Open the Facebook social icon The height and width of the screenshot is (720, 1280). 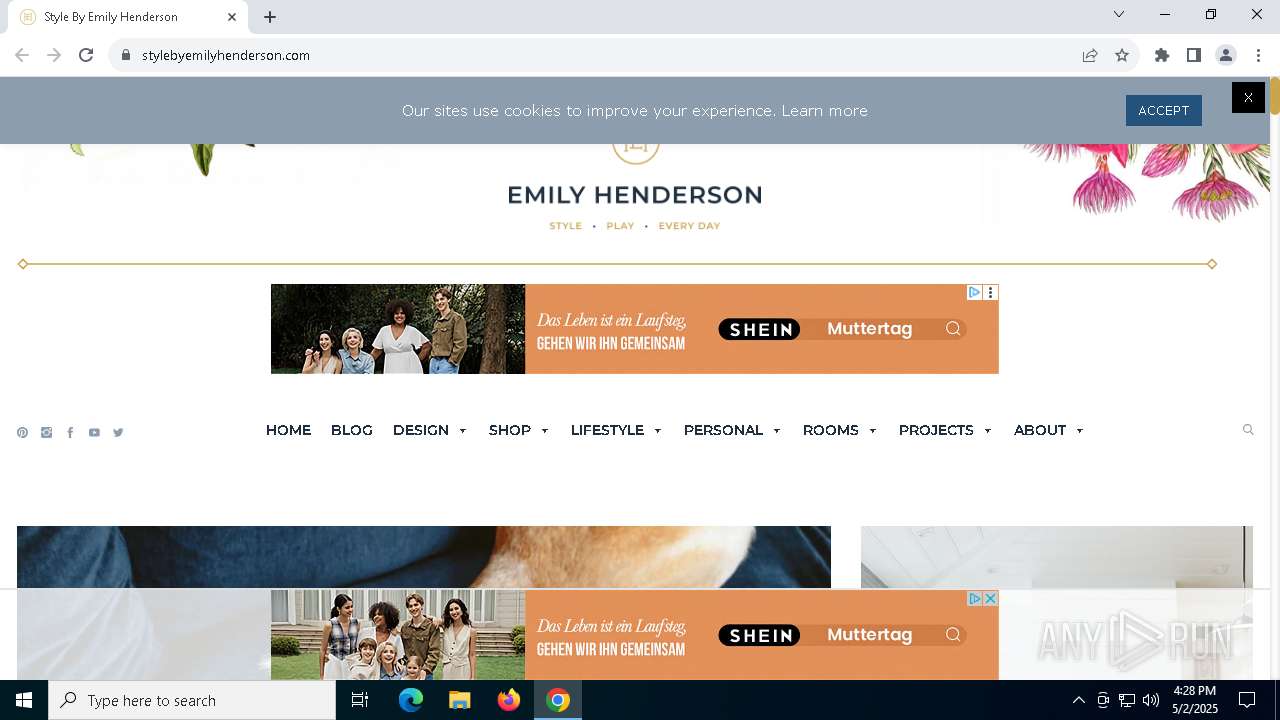point(70,433)
